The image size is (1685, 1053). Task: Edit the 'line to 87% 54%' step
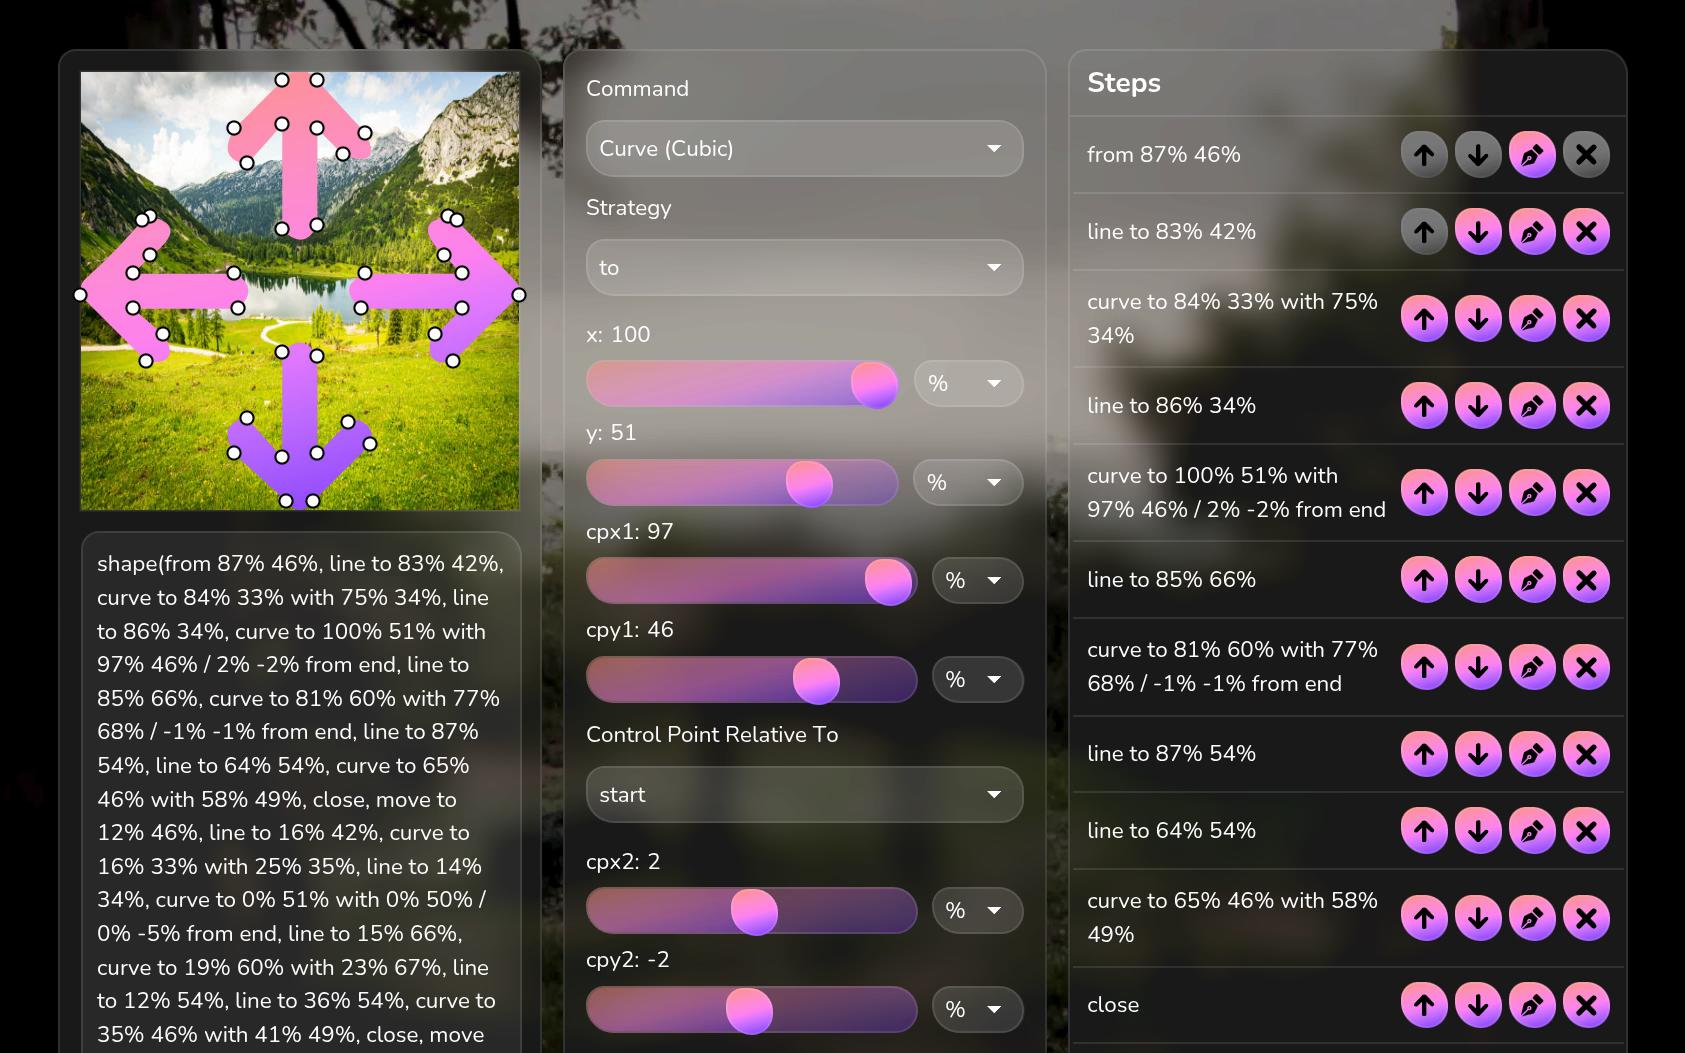(x=1532, y=754)
